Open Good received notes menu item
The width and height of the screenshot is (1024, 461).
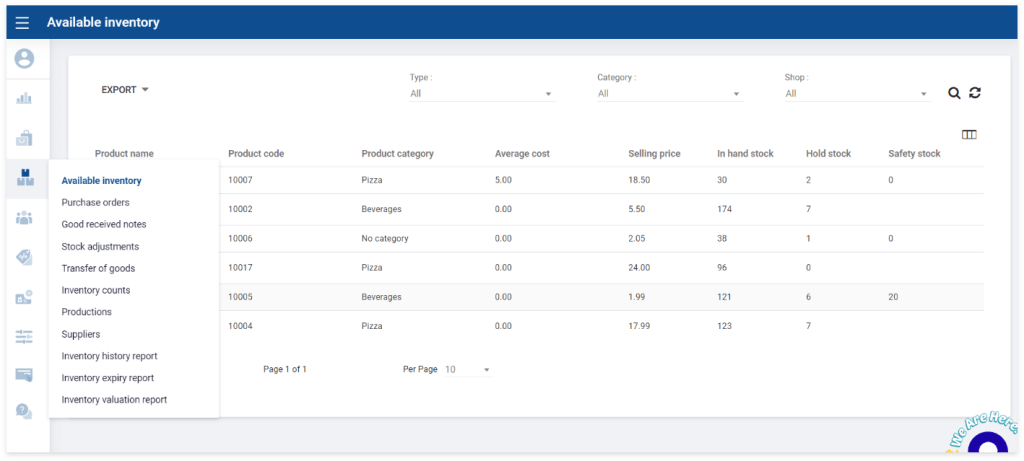pyautogui.click(x=104, y=225)
